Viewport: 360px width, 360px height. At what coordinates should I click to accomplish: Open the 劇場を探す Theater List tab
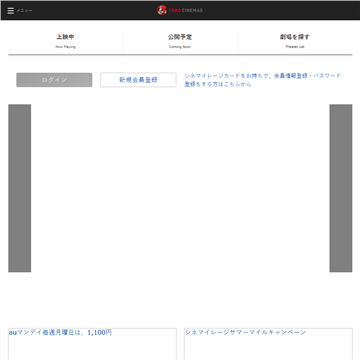coord(295,41)
